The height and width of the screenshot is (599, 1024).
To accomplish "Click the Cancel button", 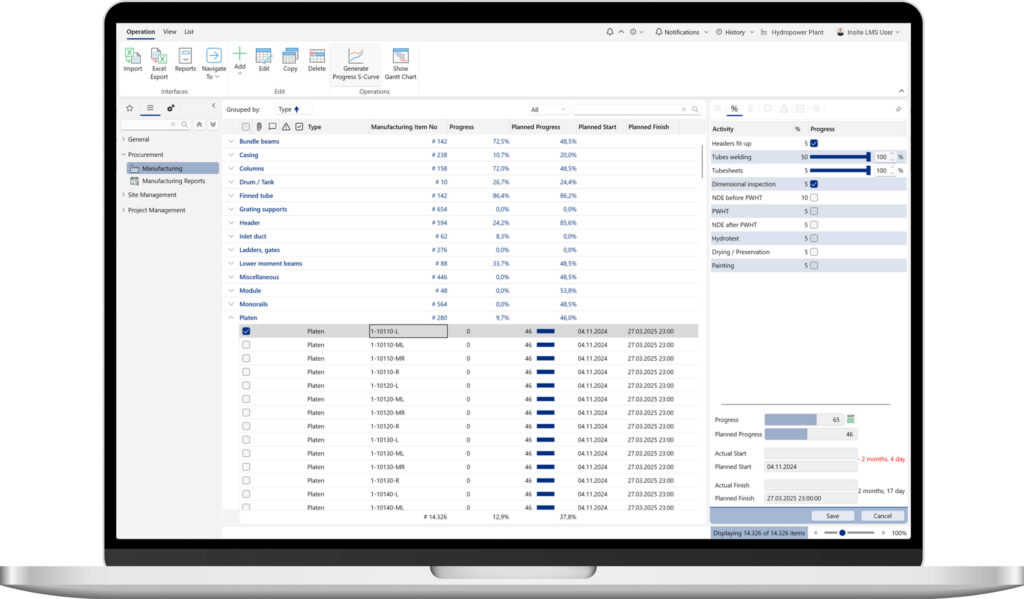I will tap(882, 516).
